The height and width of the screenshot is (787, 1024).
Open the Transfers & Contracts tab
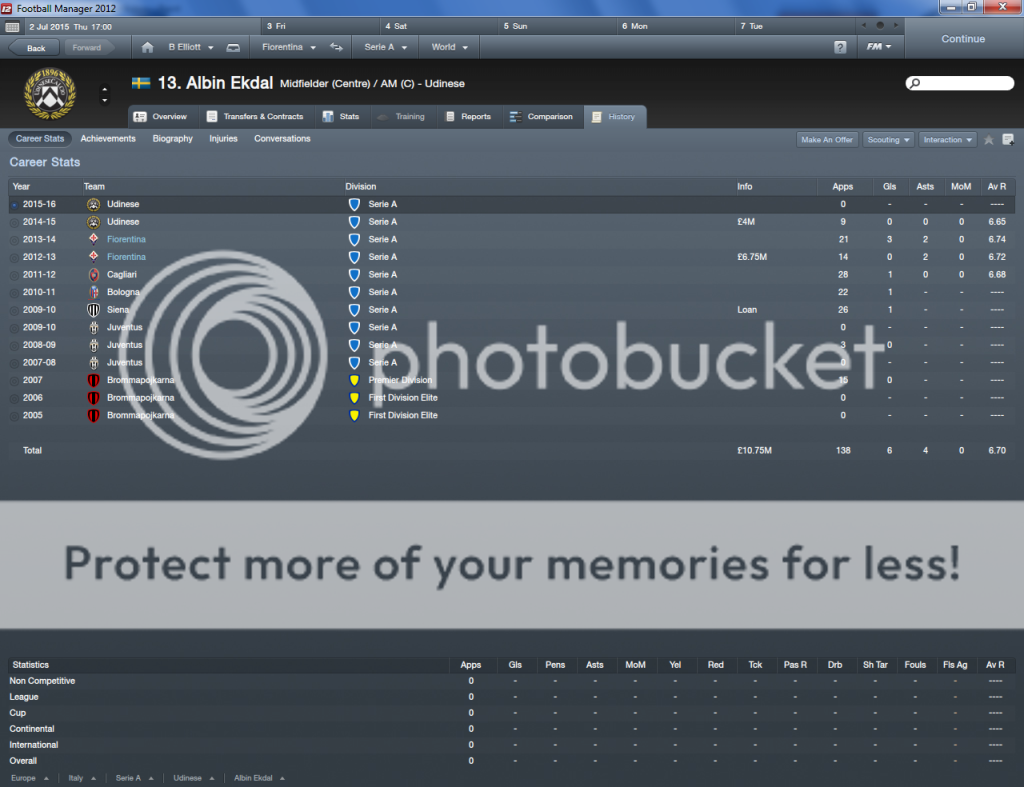255,117
